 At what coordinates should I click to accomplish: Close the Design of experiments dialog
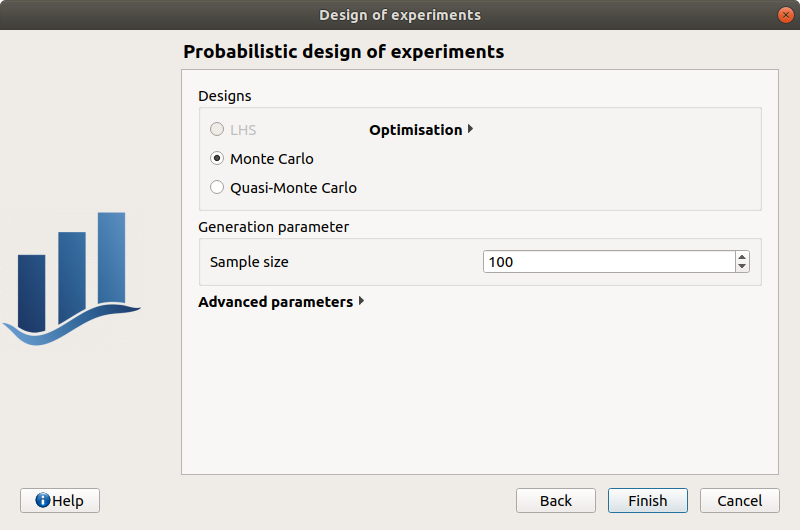coord(785,15)
